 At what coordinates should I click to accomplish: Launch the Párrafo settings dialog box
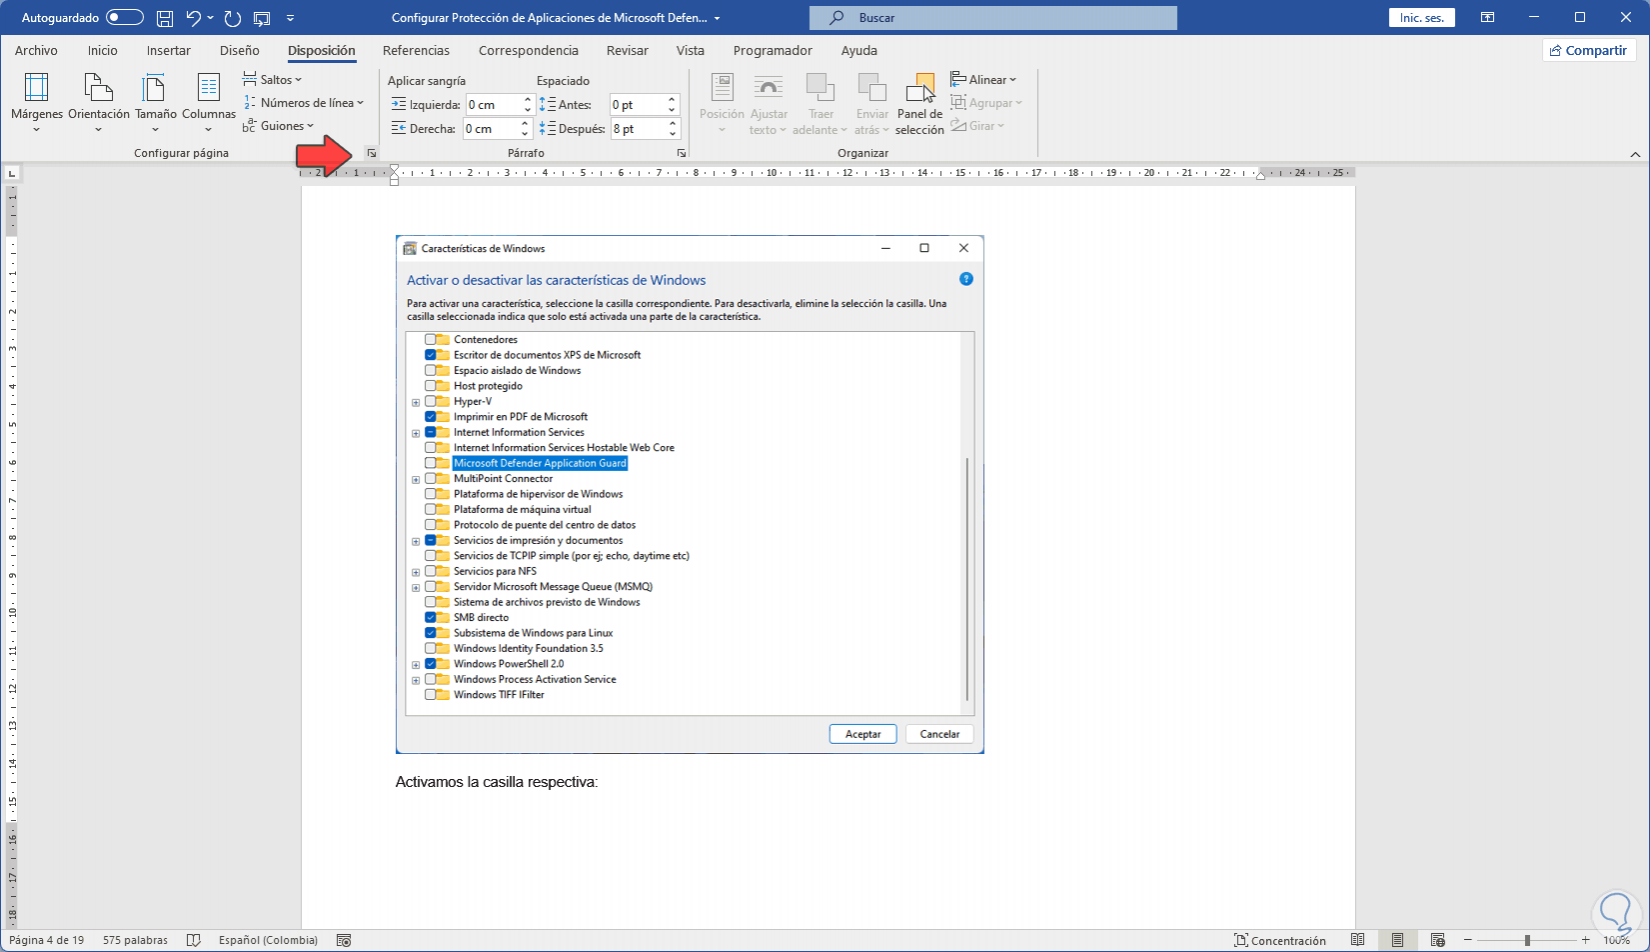point(681,153)
